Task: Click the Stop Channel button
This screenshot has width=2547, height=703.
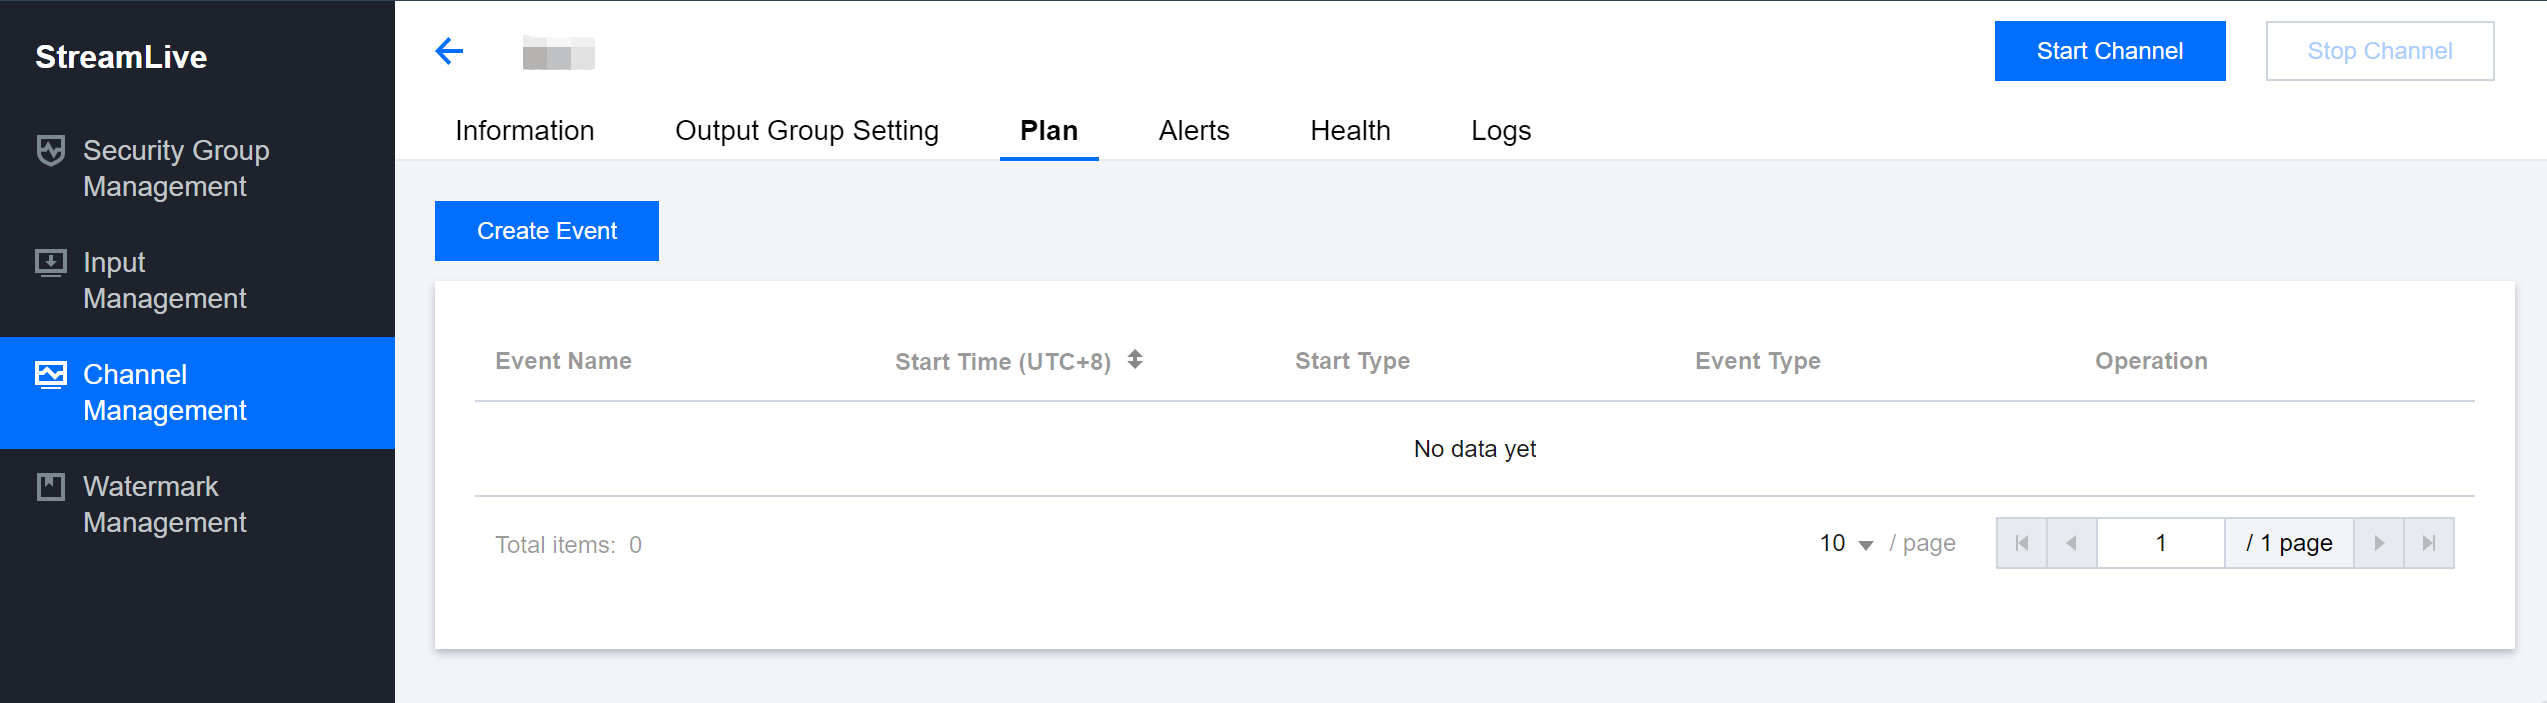Action: click(2379, 51)
